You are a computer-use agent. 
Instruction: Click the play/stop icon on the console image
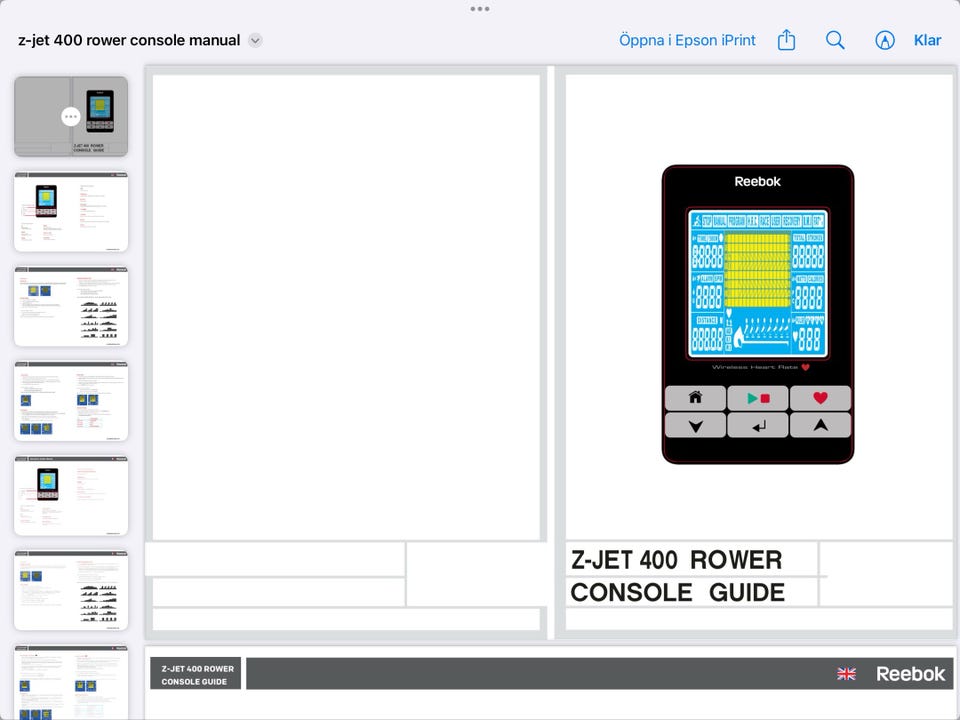click(x=758, y=398)
